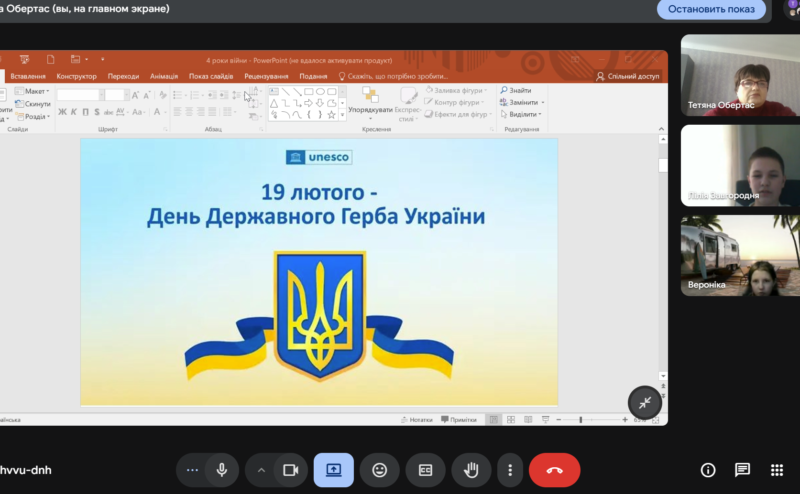Open the activities grid icon
Image resolution: width=800 pixels, height=494 pixels.
pos(776,470)
